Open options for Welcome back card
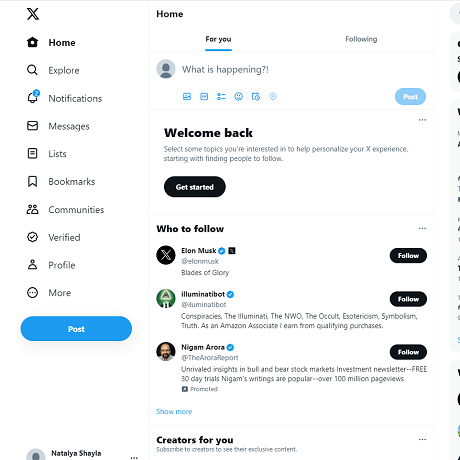The width and height of the screenshot is (460, 460). pos(422,120)
